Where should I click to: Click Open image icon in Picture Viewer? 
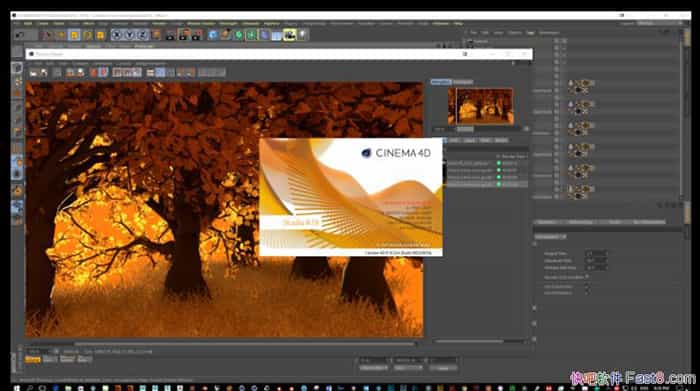[33, 73]
